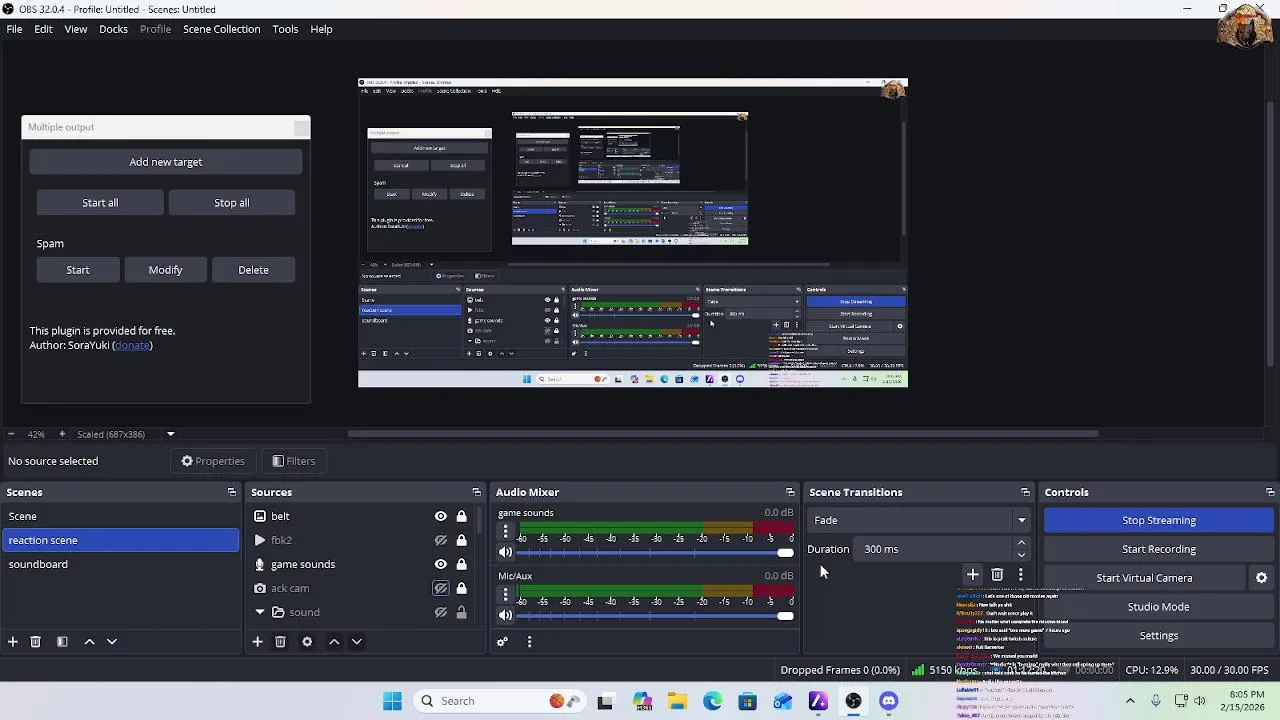Show the sound folder group
Image resolution: width=1280 pixels, height=720 pixels.
pos(440,612)
